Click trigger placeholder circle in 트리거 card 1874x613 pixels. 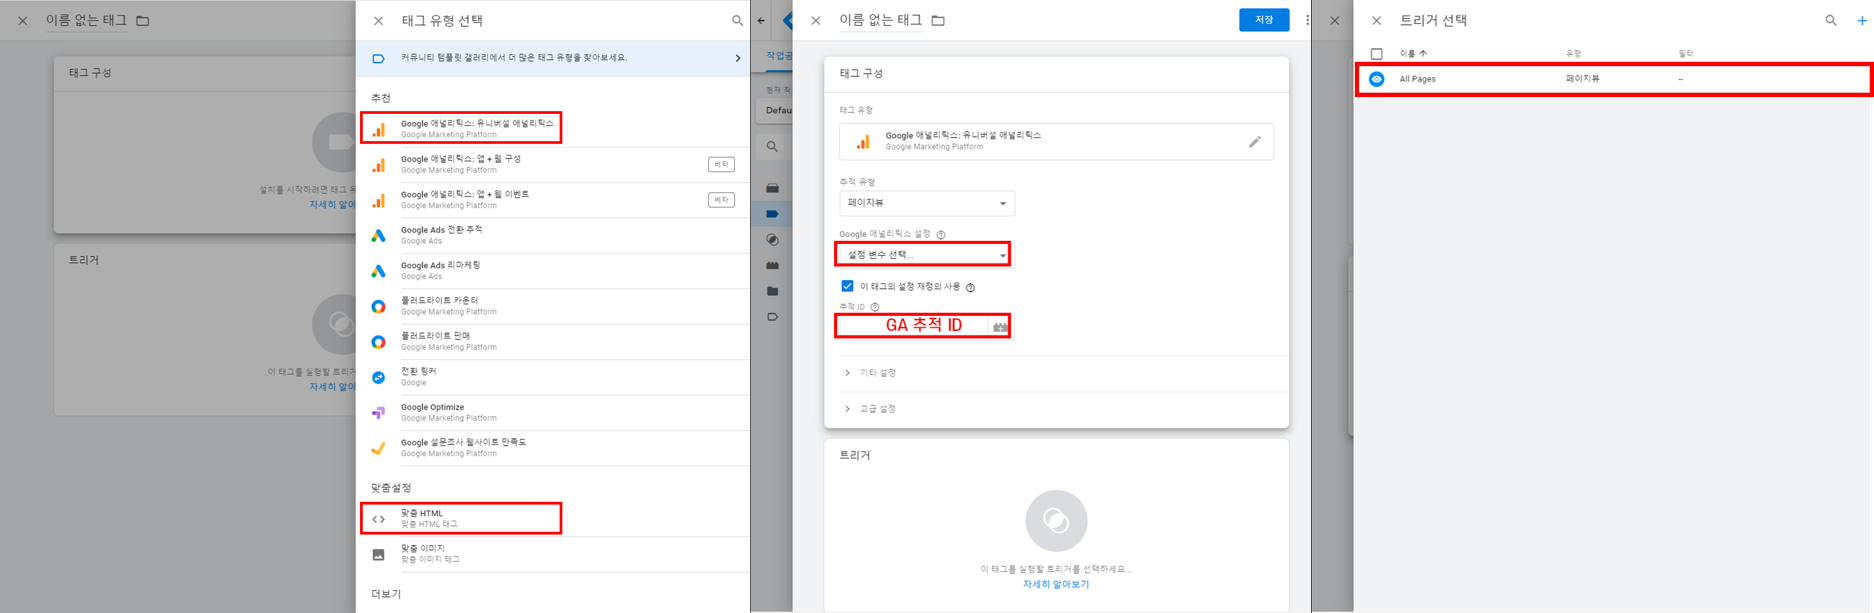(1056, 520)
